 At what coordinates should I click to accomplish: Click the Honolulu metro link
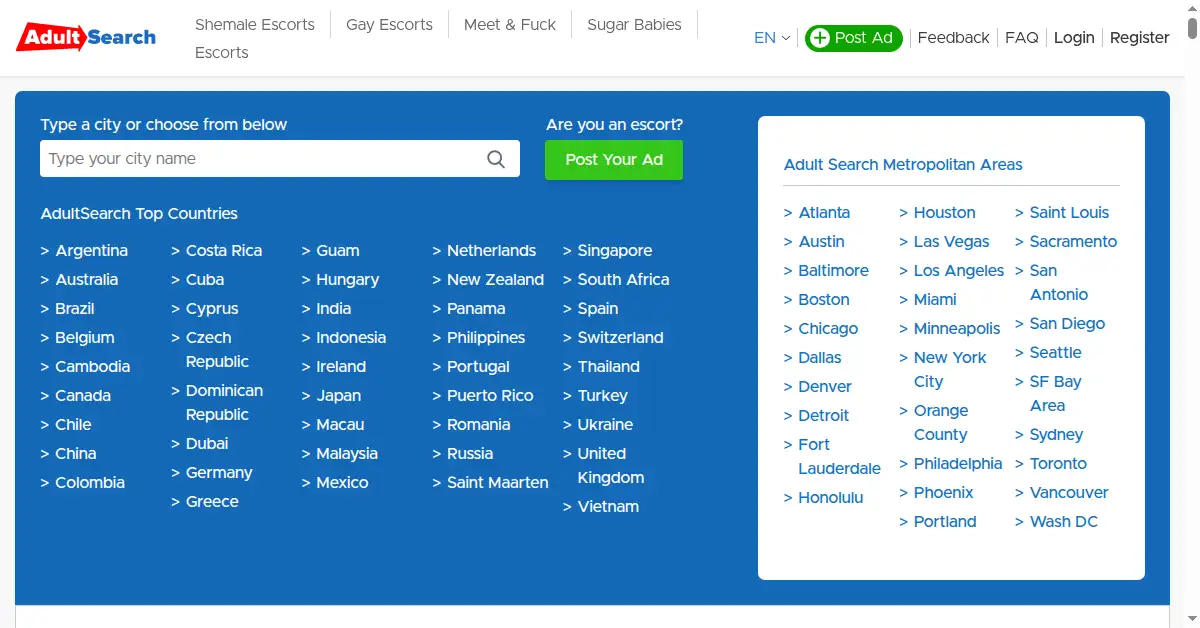[x=830, y=498]
